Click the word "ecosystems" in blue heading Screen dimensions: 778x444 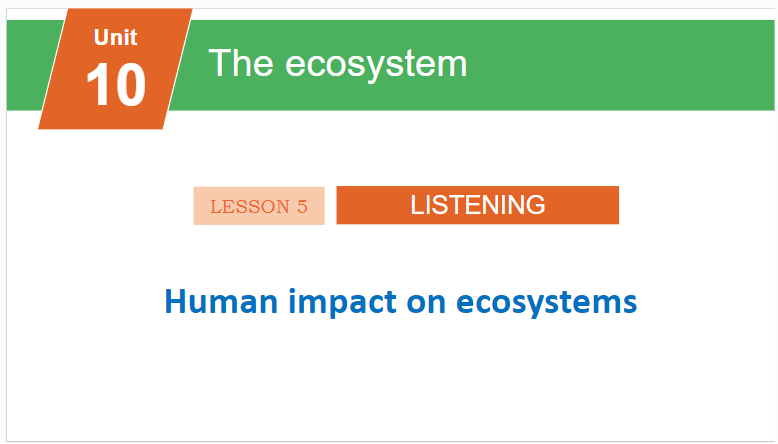(x=546, y=304)
